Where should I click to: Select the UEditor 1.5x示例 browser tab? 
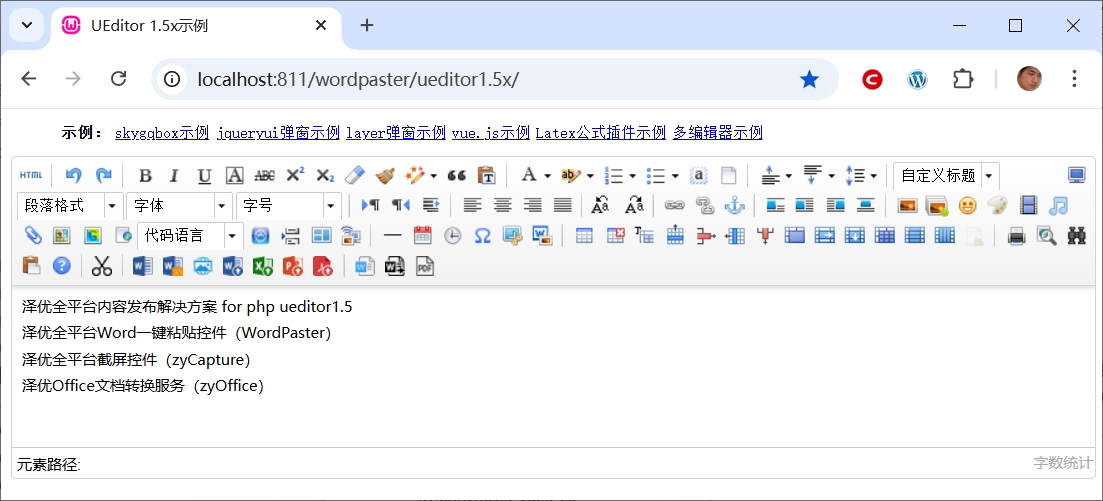pyautogui.click(x=190, y=25)
